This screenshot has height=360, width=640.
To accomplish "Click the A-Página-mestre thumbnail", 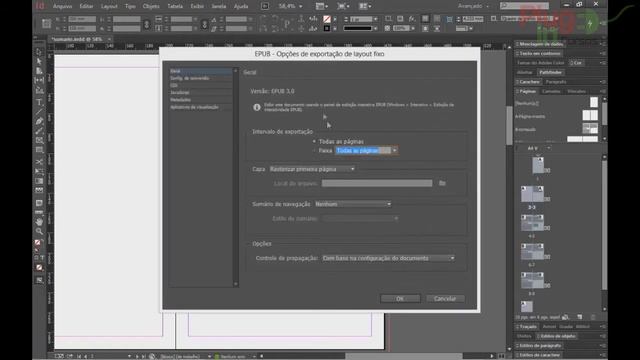I will click(x=590, y=116).
